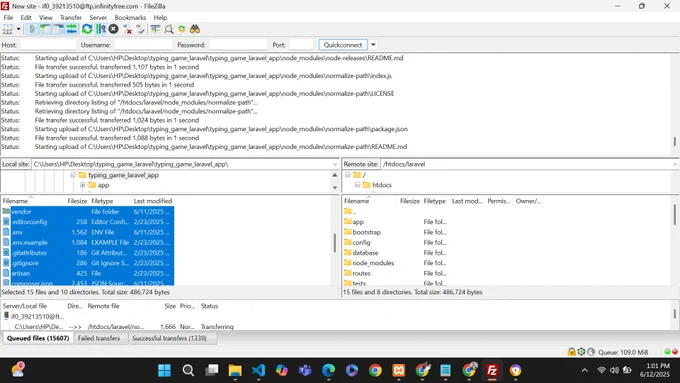The image size is (680, 383).
Task: Open Quickconnect history dropdown
Action: point(373,45)
